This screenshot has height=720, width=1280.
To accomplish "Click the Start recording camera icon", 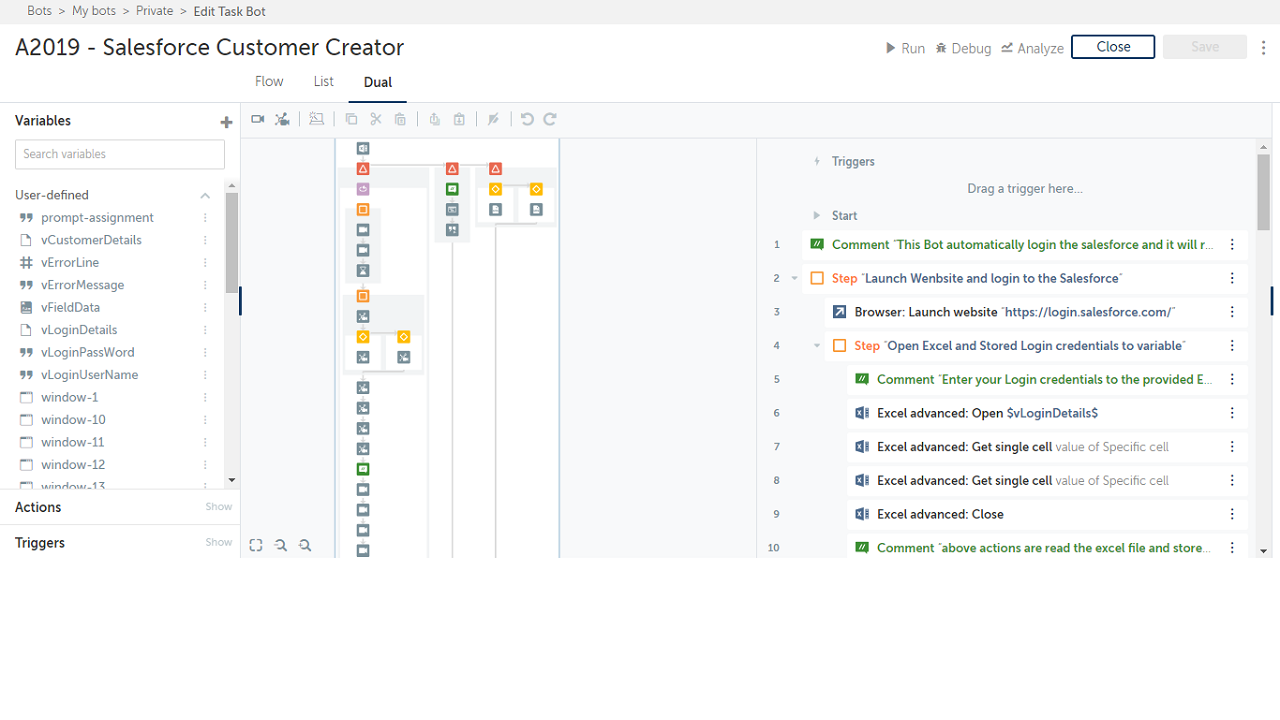I will point(257,119).
